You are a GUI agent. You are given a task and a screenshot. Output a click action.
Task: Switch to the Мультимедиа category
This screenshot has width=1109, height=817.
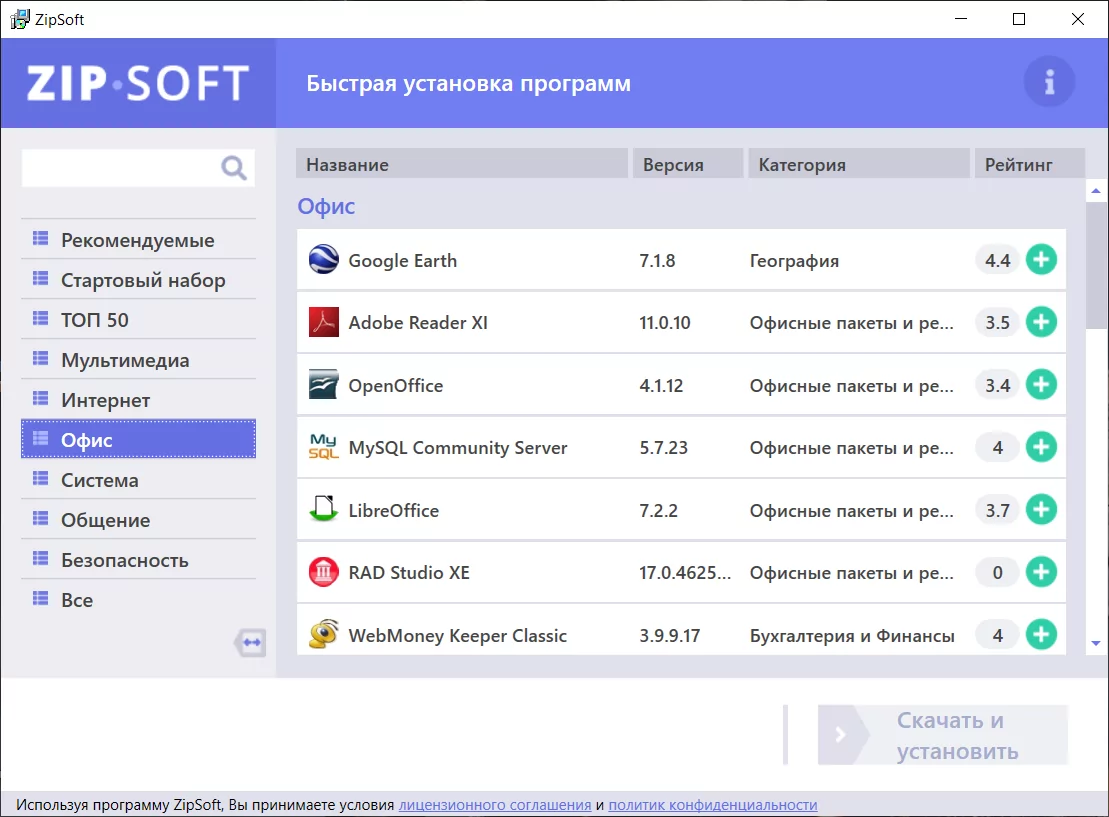click(x=139, y=360)
